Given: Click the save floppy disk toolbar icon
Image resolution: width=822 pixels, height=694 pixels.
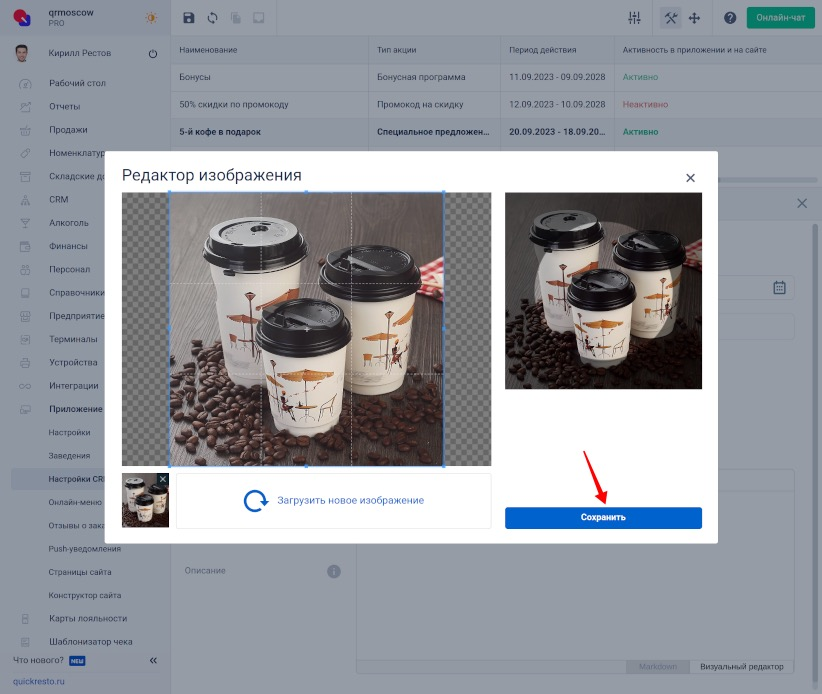Looking at the screenshot, I should pos(189,18).
